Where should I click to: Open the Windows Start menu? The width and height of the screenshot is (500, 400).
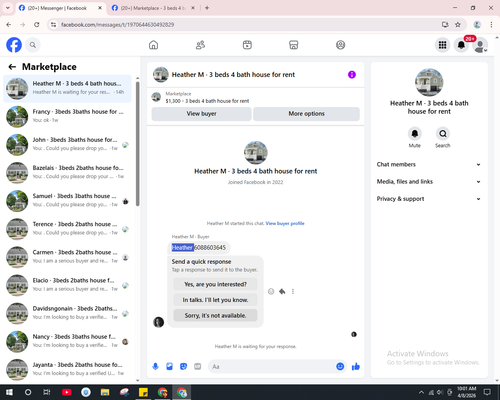coord(9,392)
